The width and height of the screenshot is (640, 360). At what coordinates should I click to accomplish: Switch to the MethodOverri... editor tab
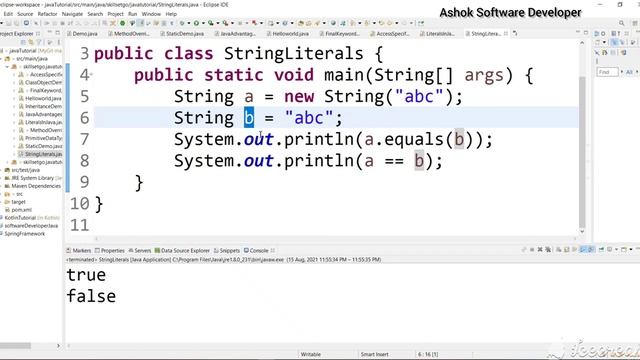[129, 33]
